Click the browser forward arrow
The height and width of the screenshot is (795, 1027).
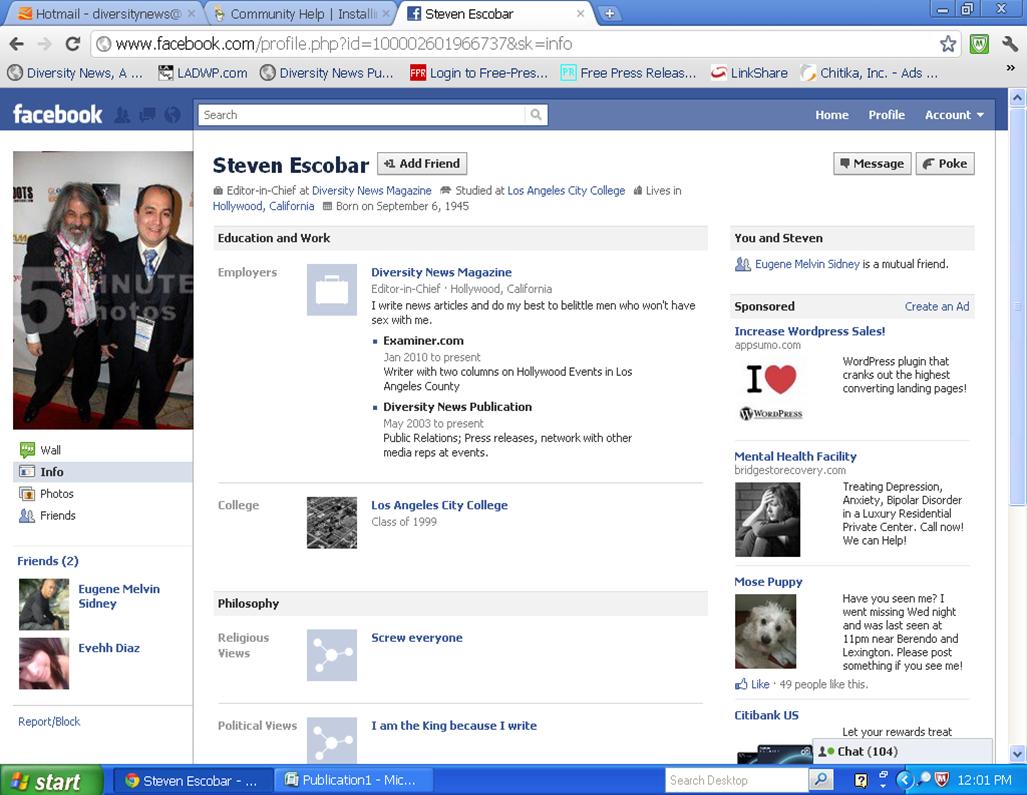pyautogui.click(x=45, y=44)
